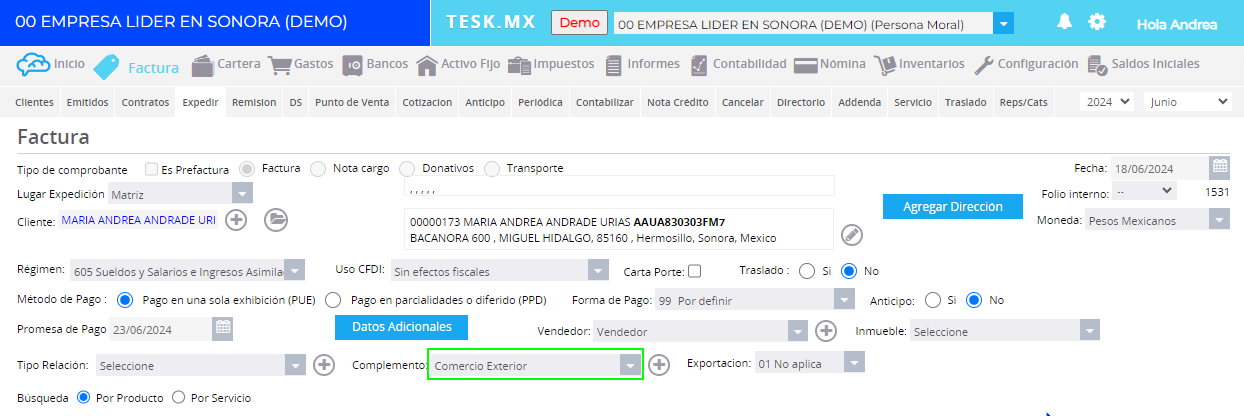
Task: Expand the Lugar Expedición Matriz dropdown
Action: 180,194
